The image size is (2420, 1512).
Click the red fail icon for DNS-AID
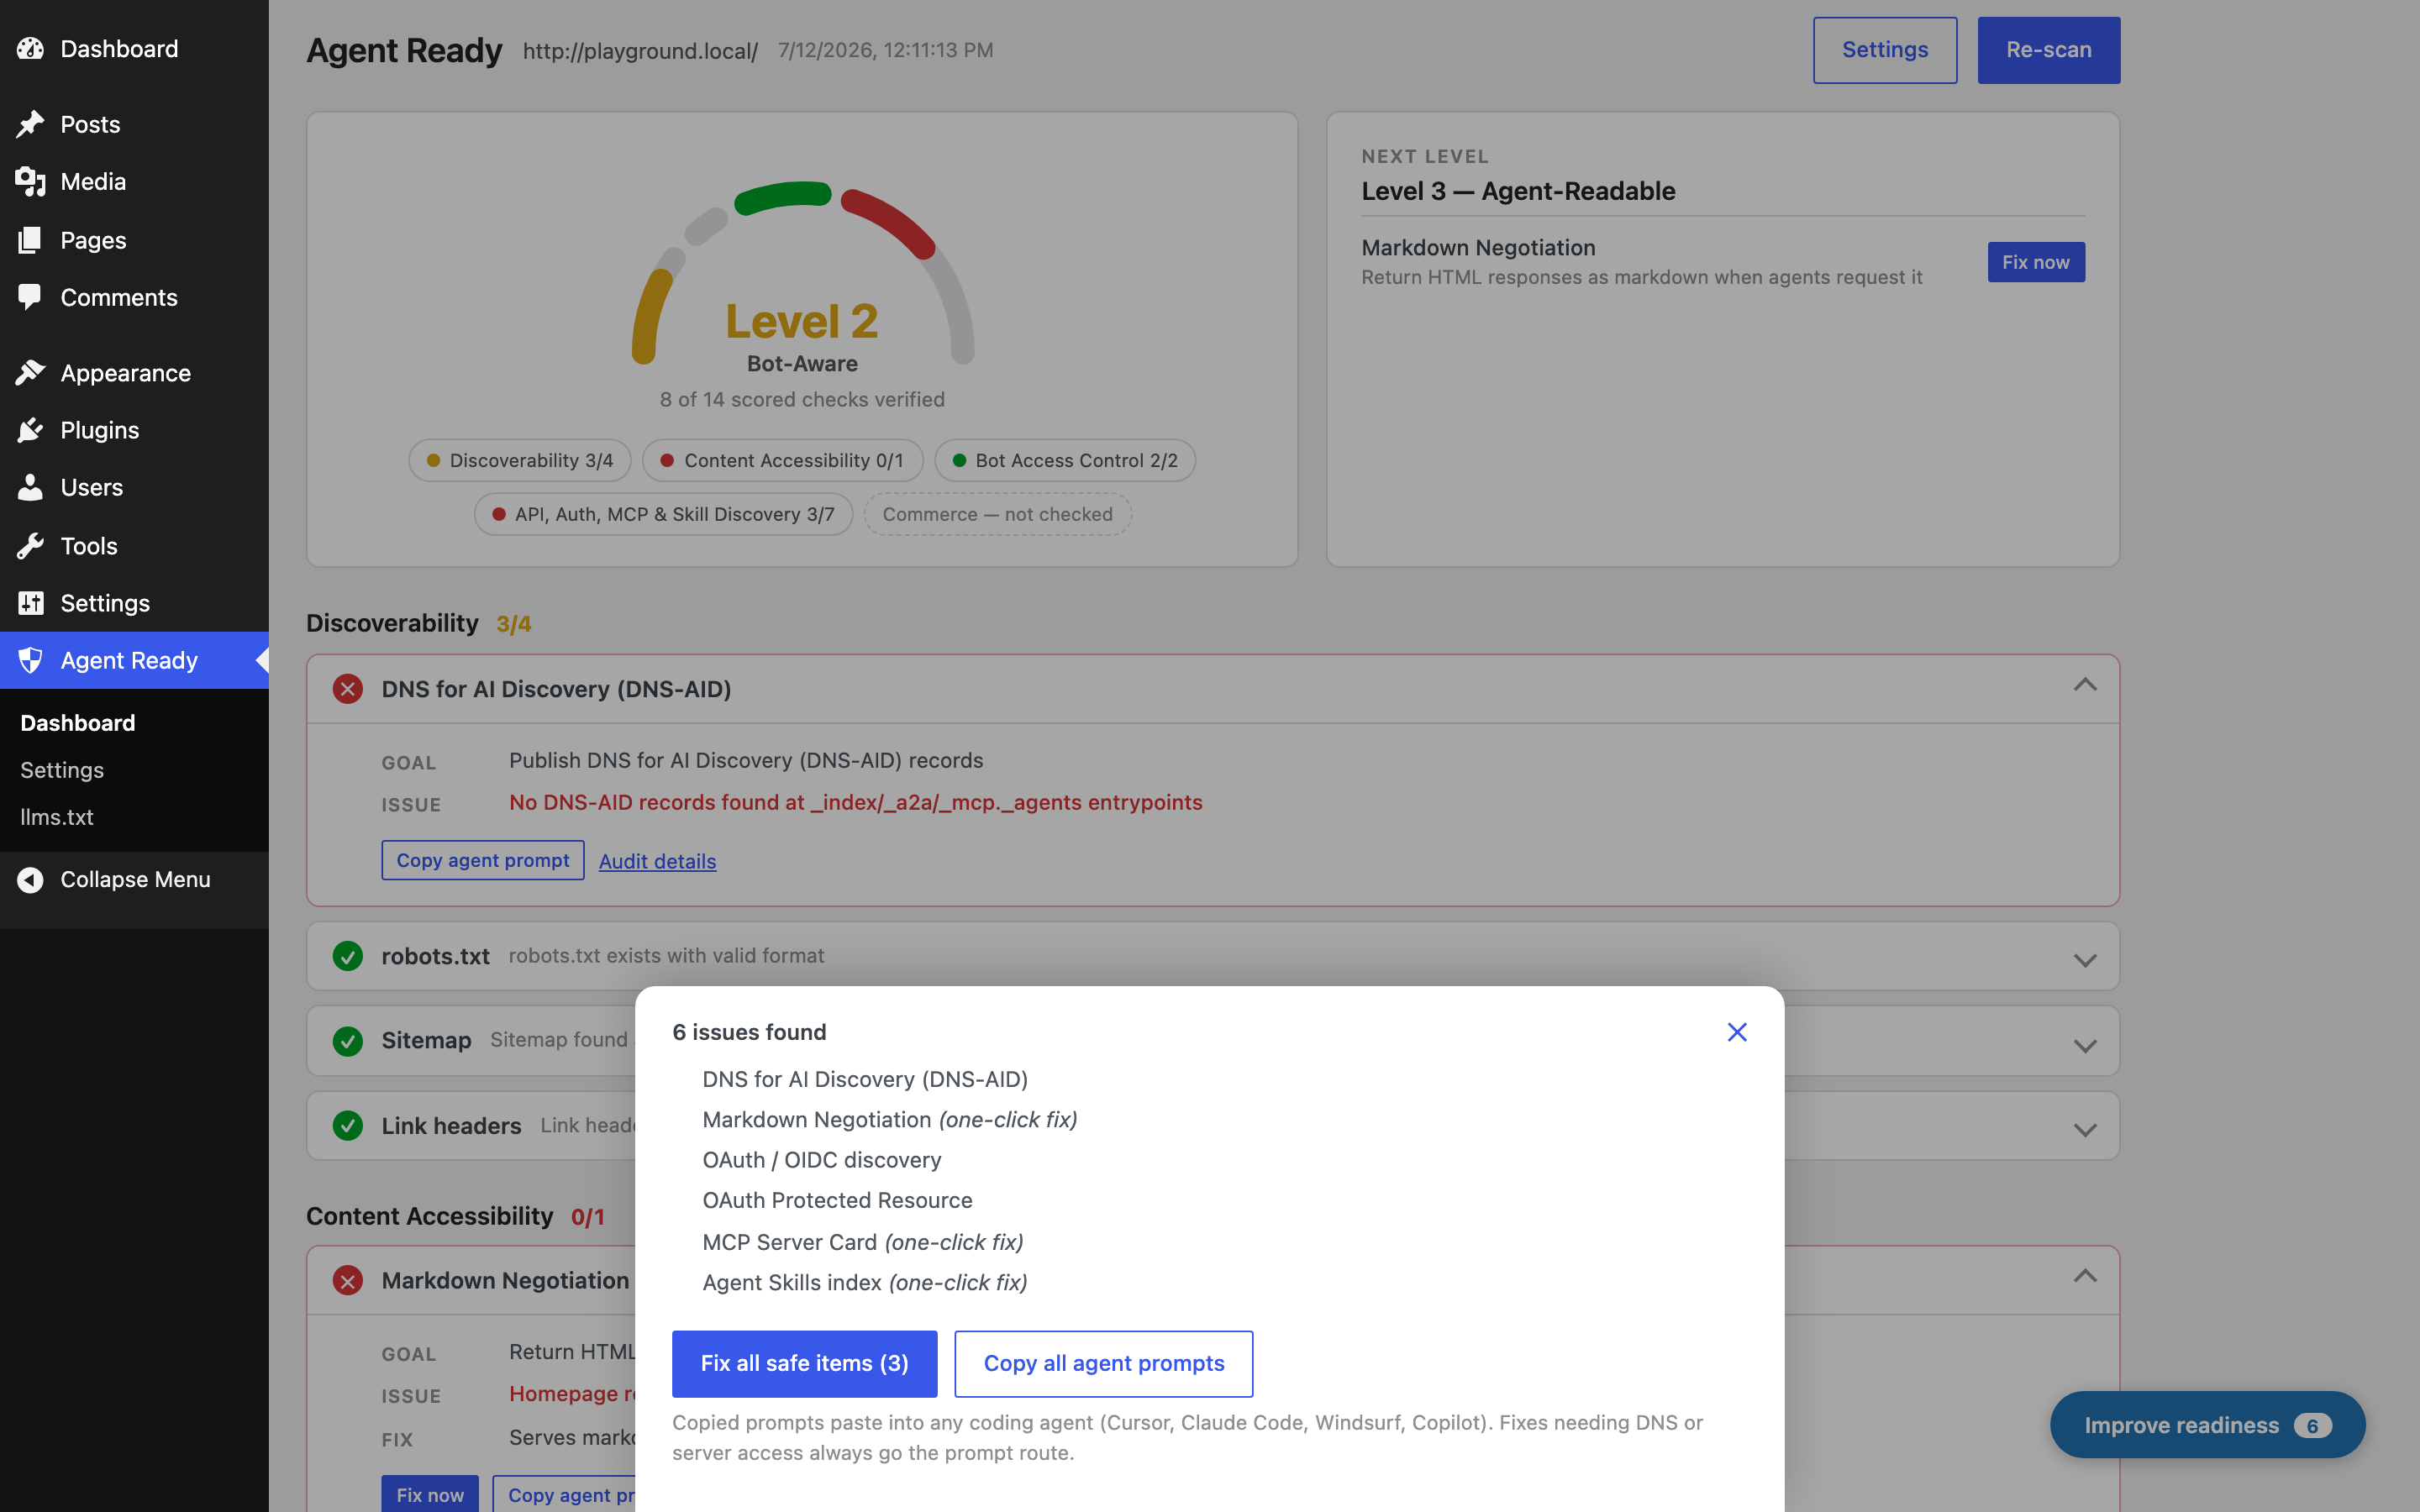click(x=347, y=689)
